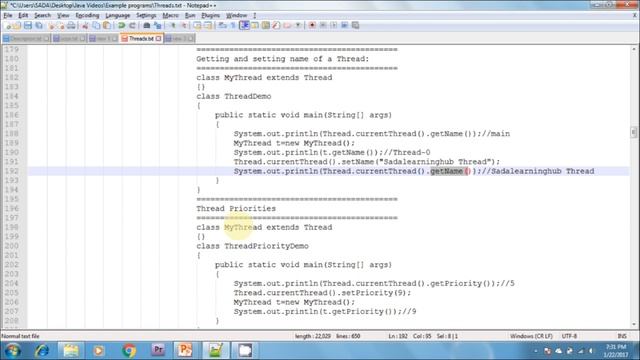Open the Language menu
Screen dimensions: 640x360
point(118,15)
